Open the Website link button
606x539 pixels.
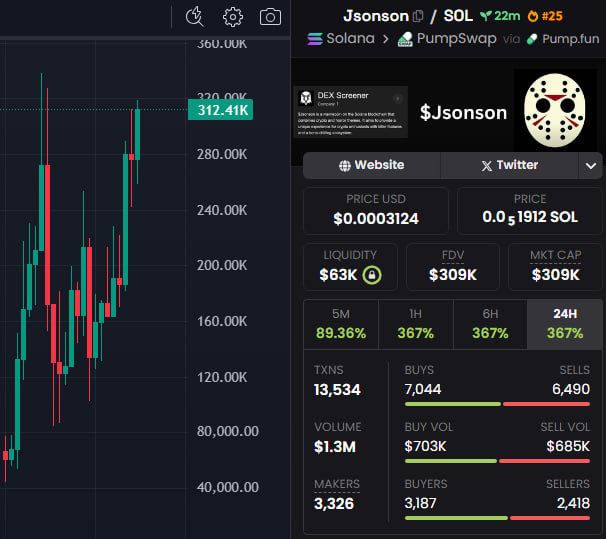click(x=371, y=165)
